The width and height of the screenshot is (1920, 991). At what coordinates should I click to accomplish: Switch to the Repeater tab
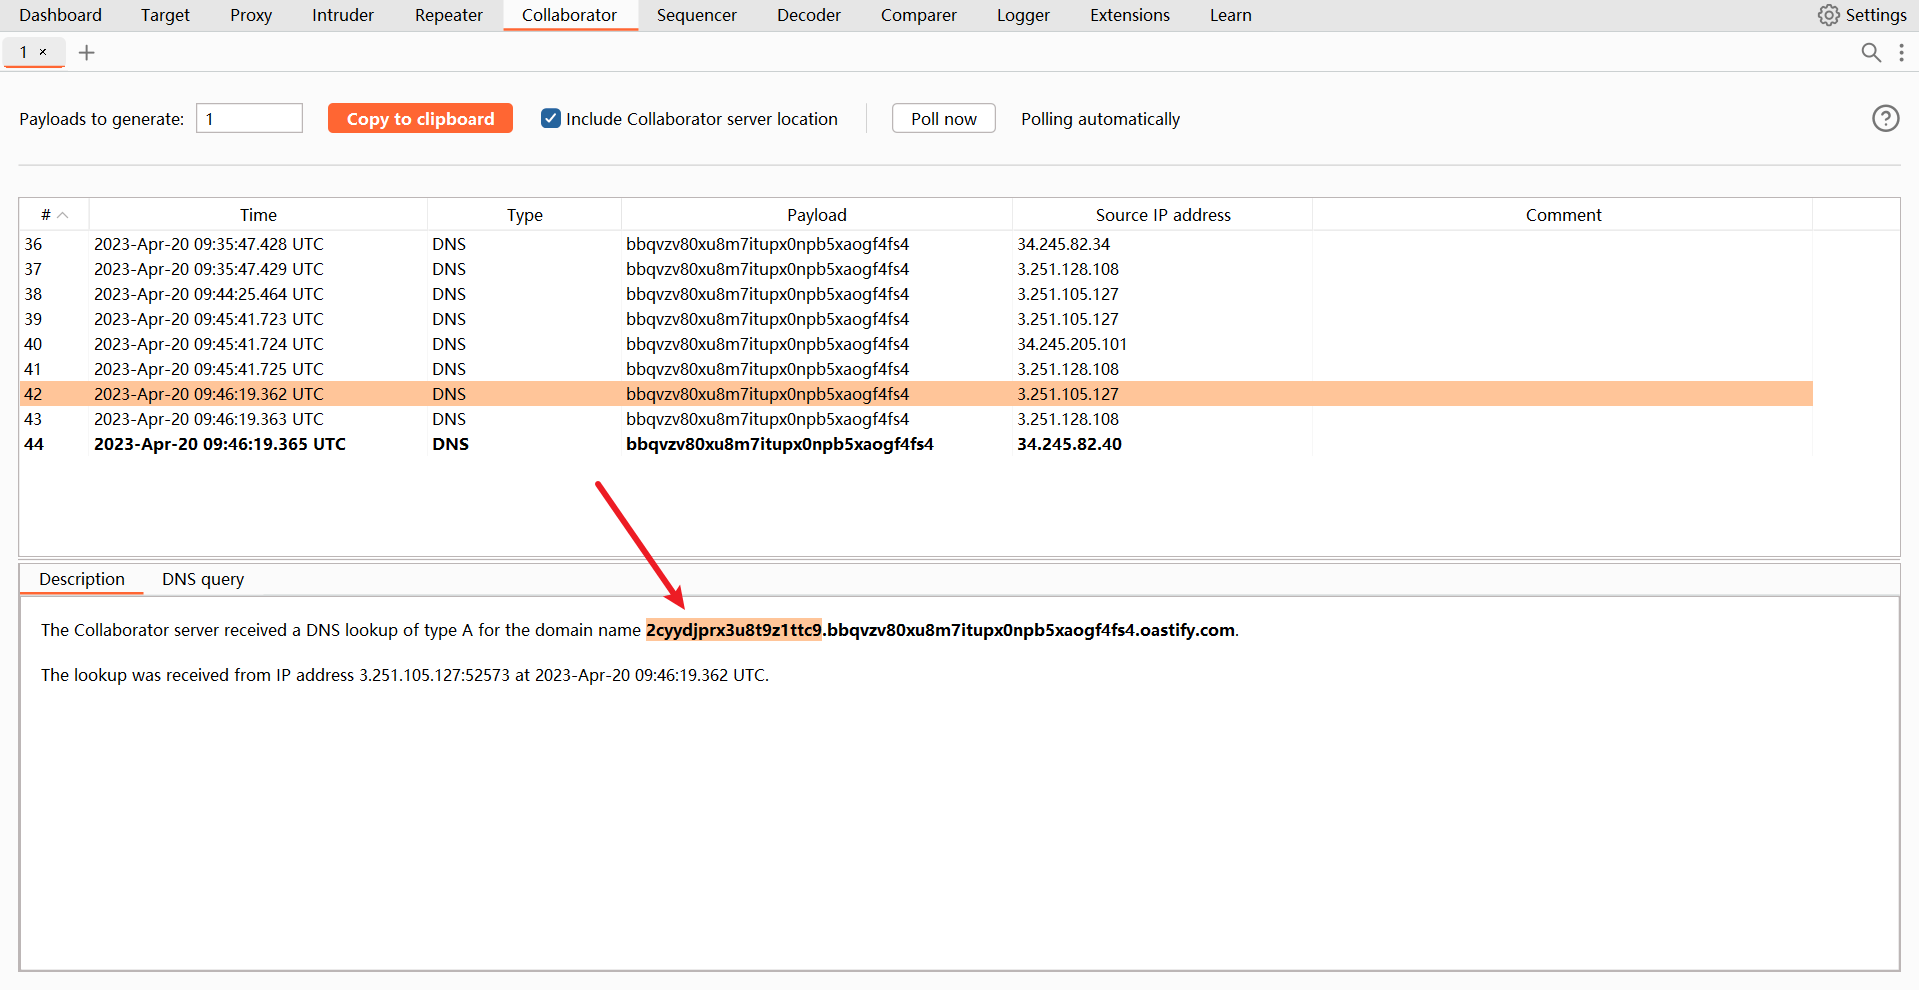point(448,15)
